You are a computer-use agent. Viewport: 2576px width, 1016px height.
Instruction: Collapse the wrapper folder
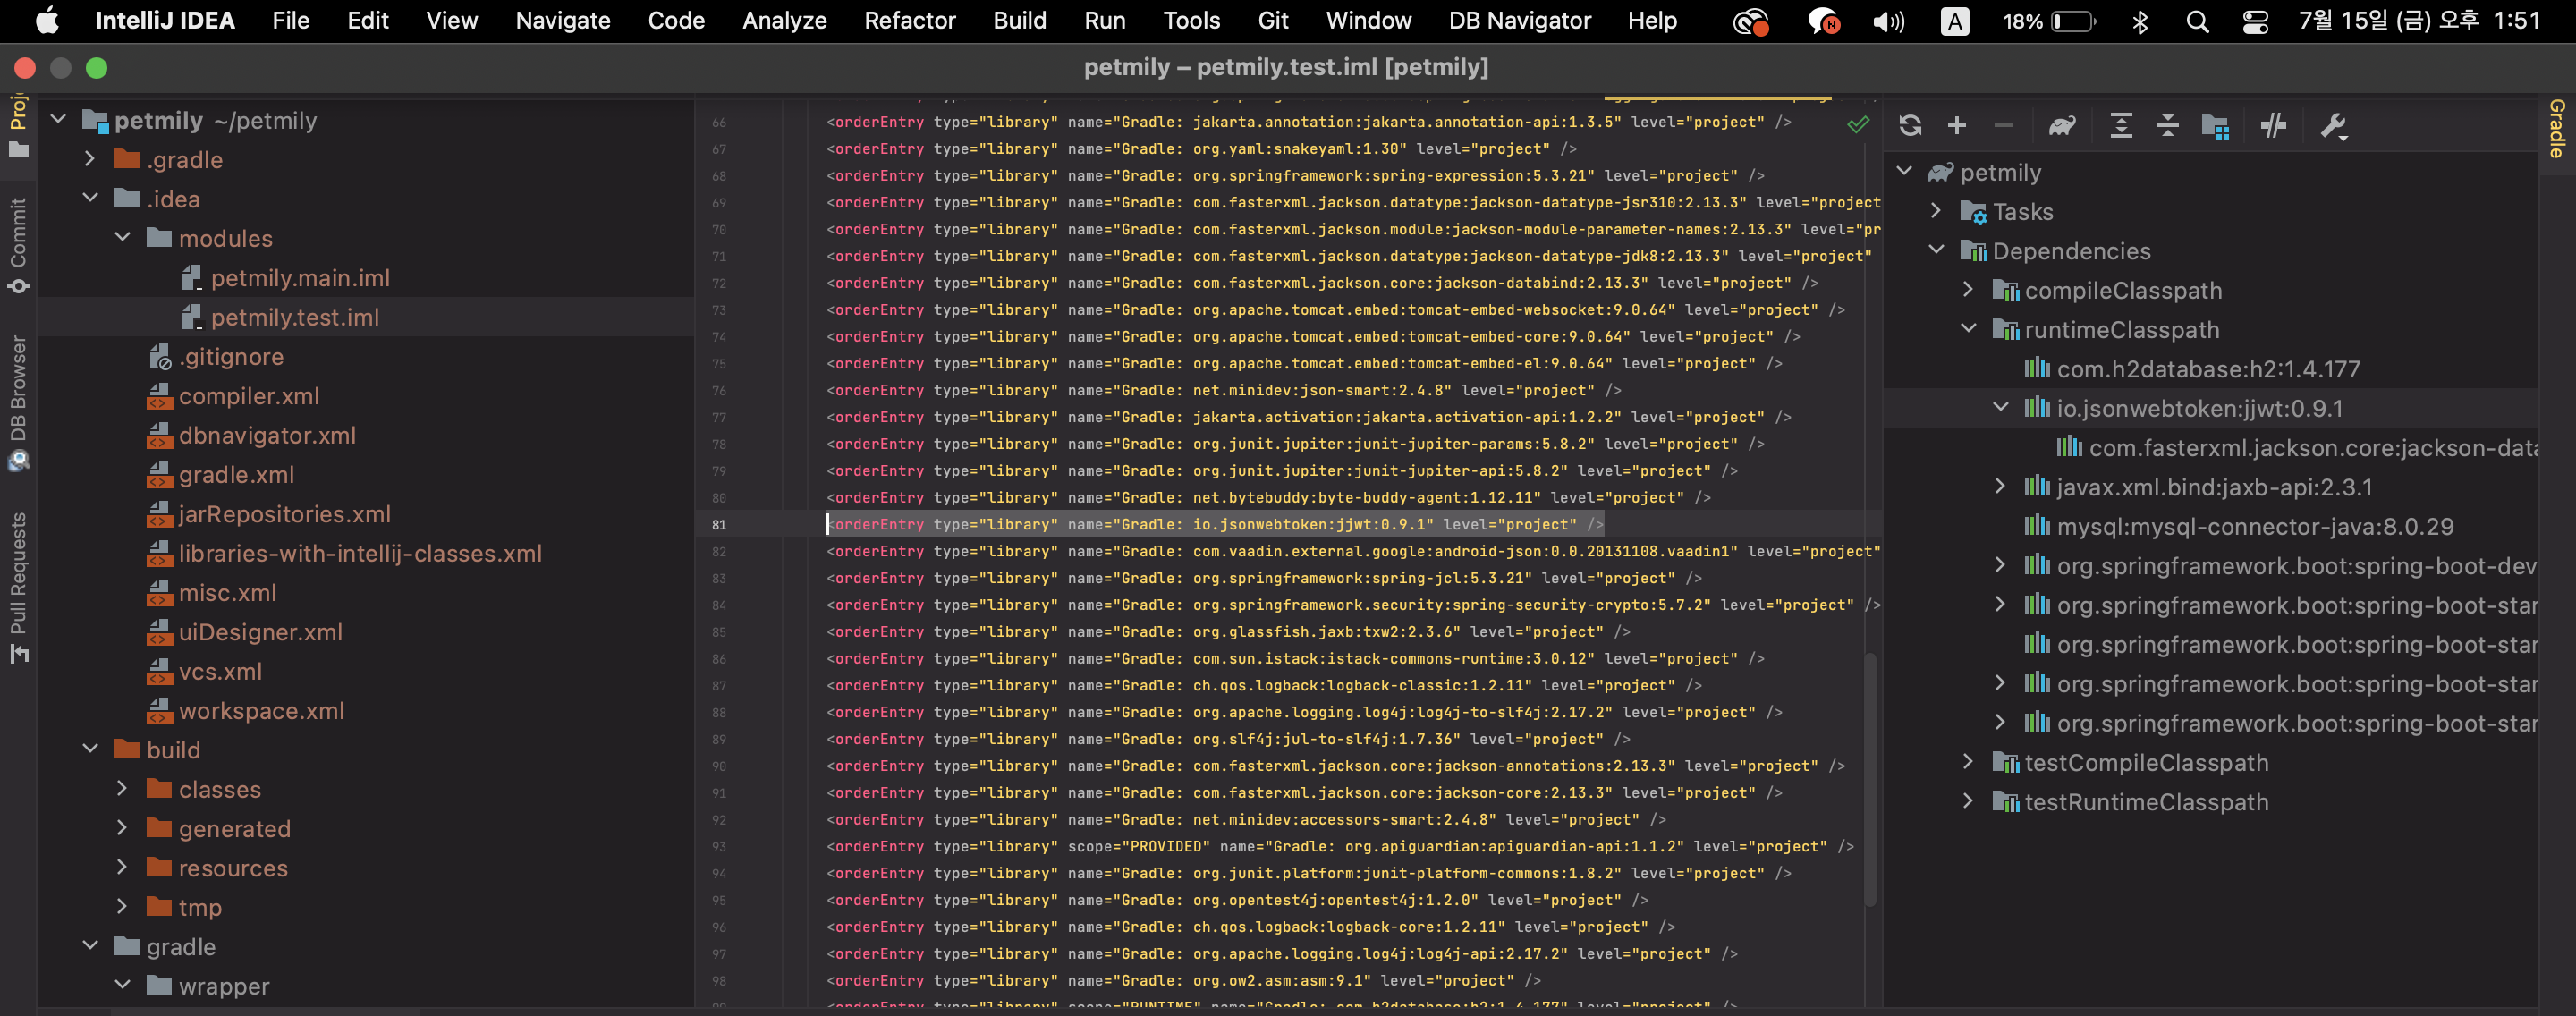(122, 985)
